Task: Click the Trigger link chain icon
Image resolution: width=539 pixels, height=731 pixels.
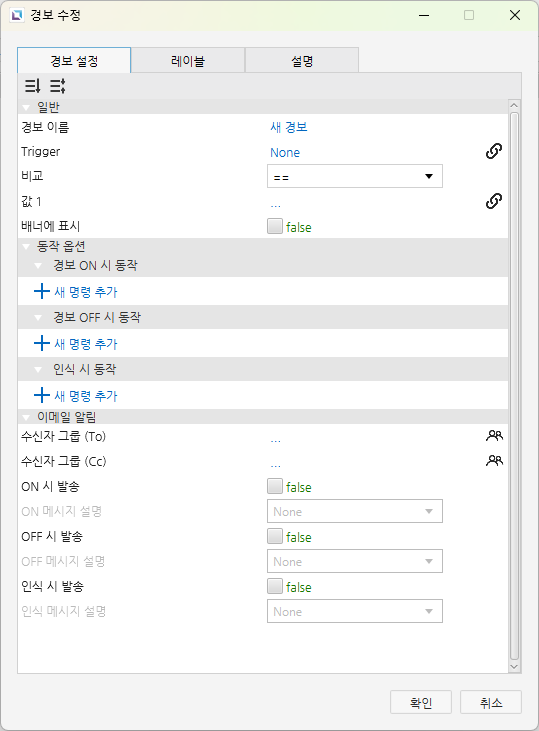Action: (x=494, y=151)
